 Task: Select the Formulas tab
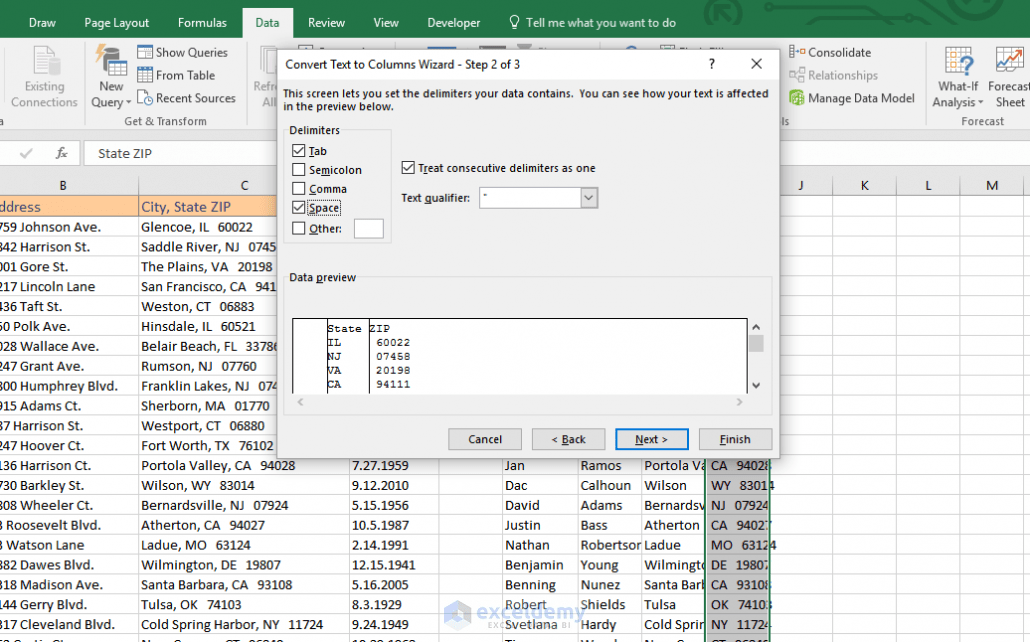pyautogui.click(x=202, y=21)
